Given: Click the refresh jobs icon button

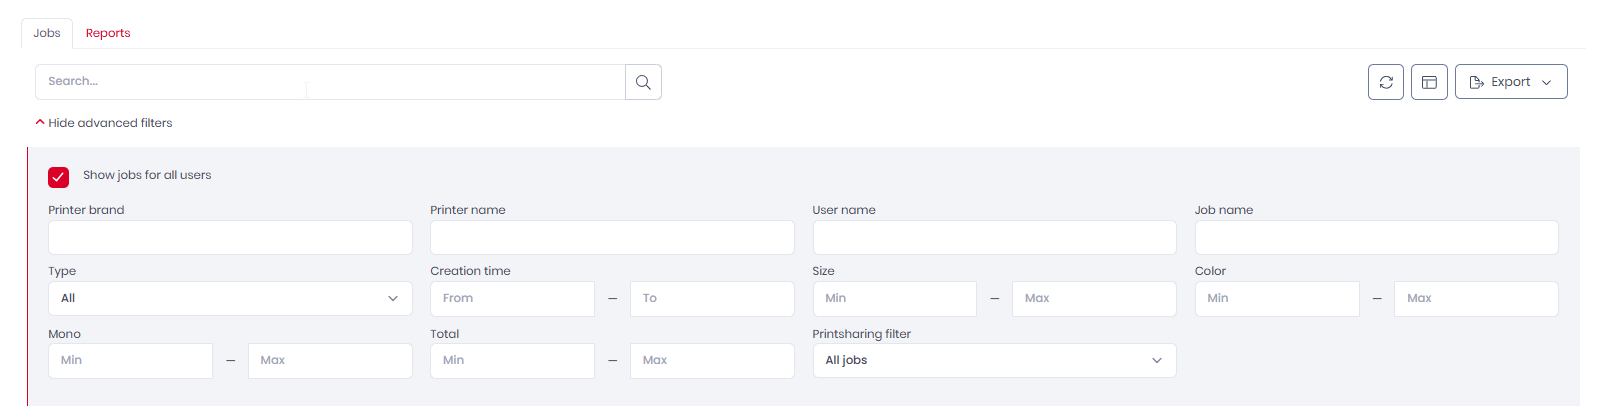Looking at the screenshot, I should click(1385, 82).
